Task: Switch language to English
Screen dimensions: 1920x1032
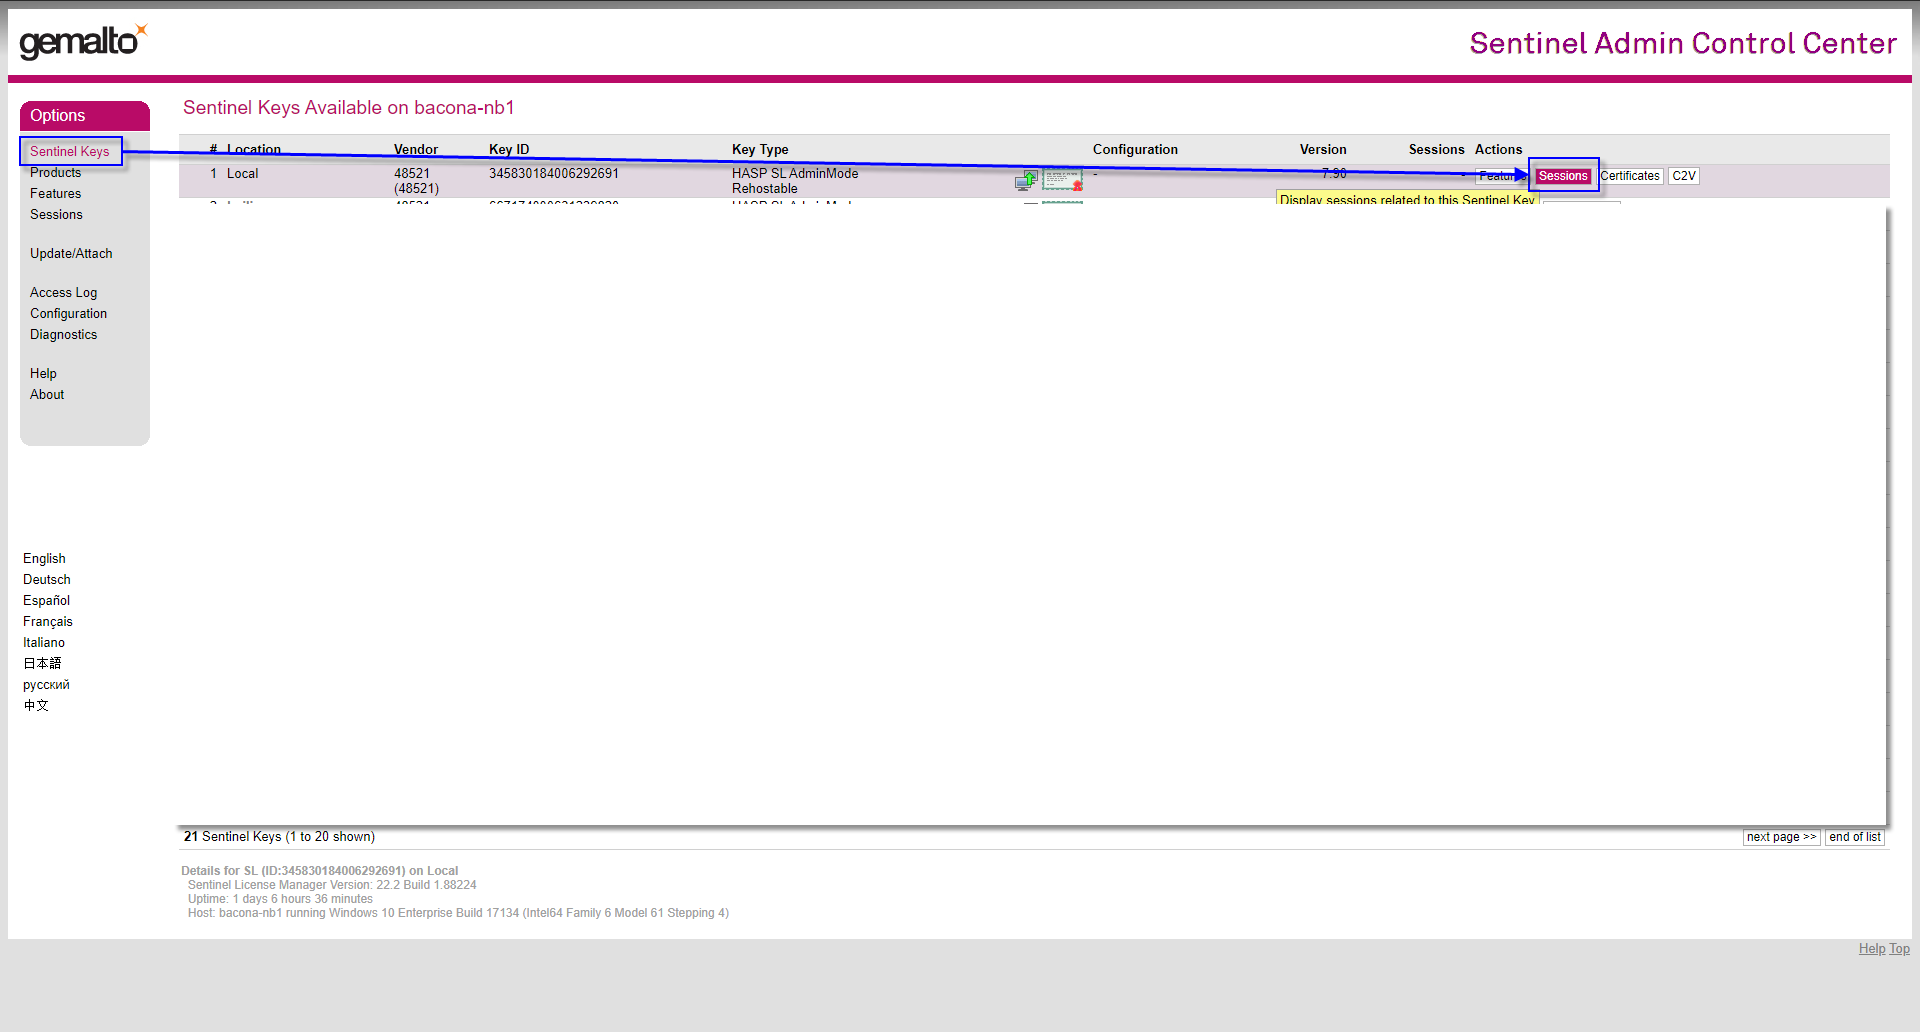Action: tap(45, 559)
